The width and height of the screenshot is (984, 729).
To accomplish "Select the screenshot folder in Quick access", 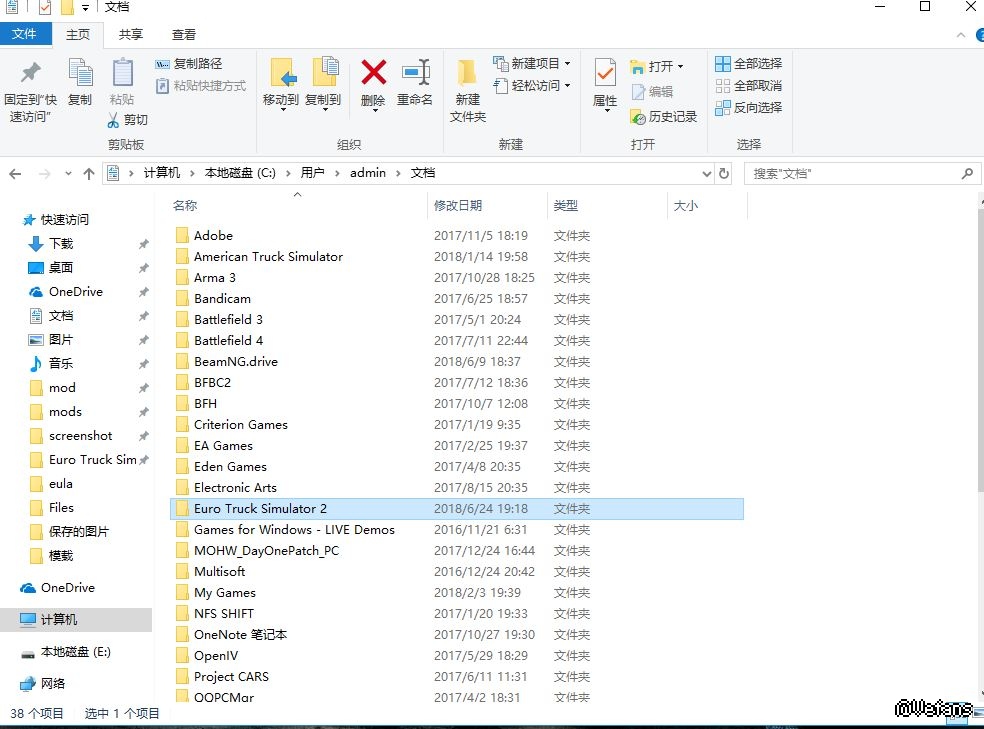I will pos(80,435).
